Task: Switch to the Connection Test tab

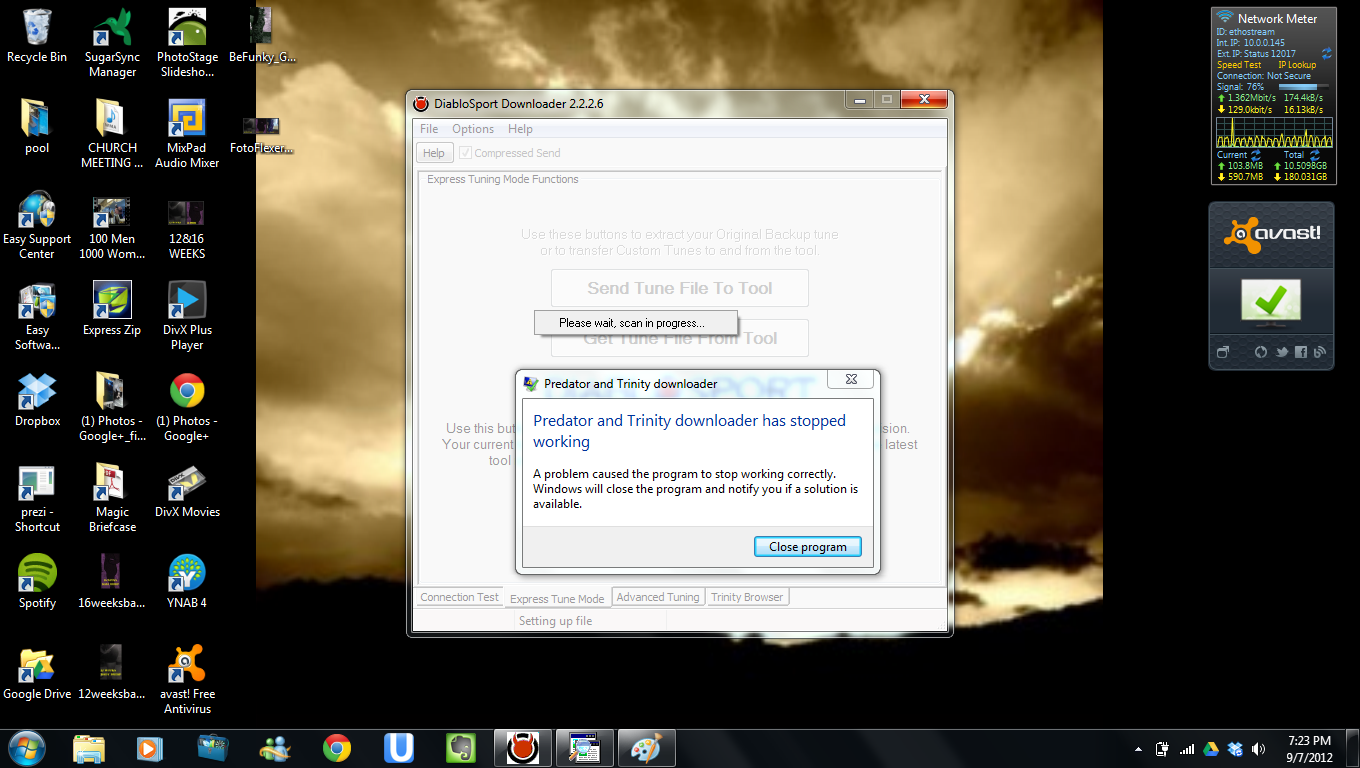Action: coord(459,597)
